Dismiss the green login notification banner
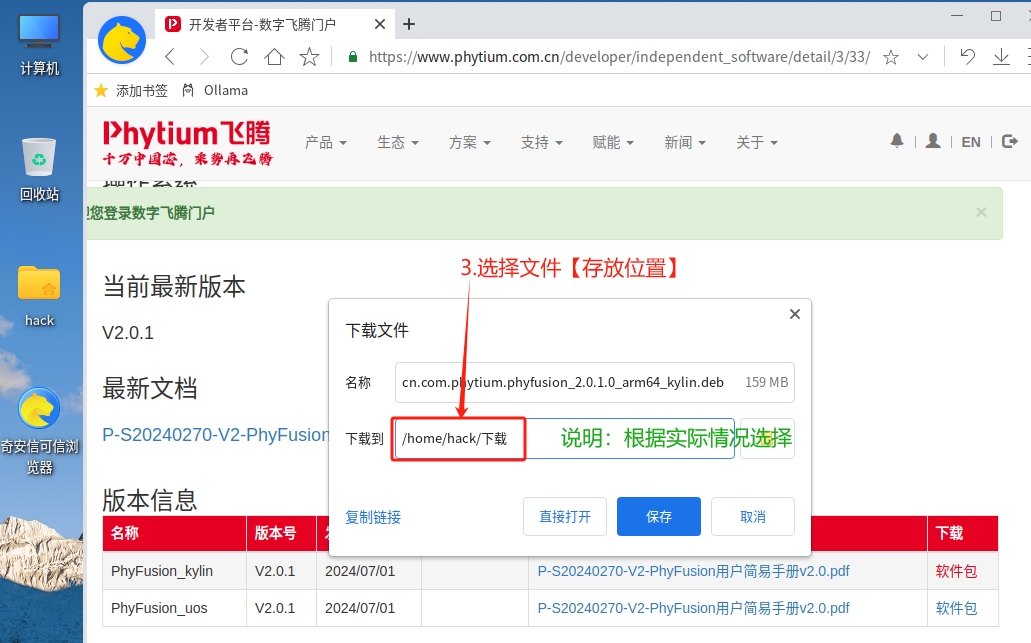1031x643 pixels. click(x=981, y=212)
